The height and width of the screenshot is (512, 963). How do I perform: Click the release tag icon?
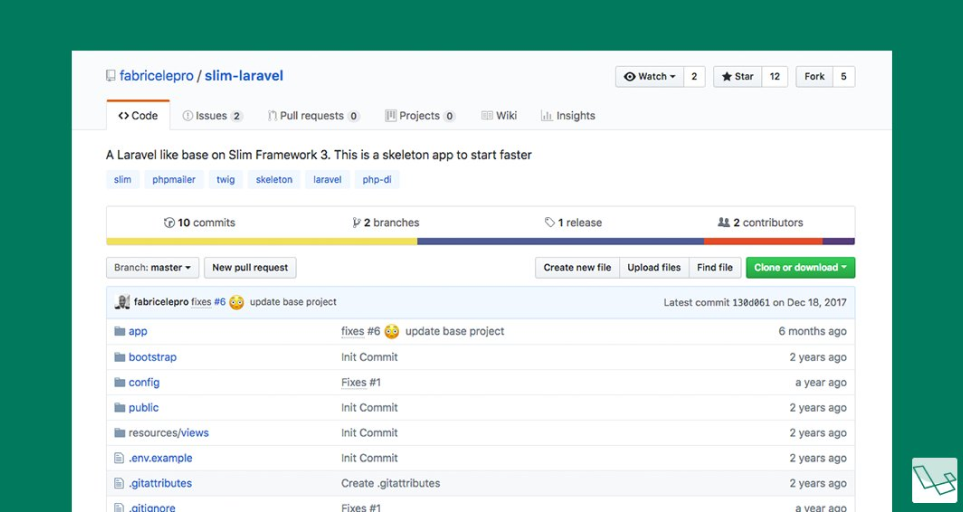coord(549,223)
